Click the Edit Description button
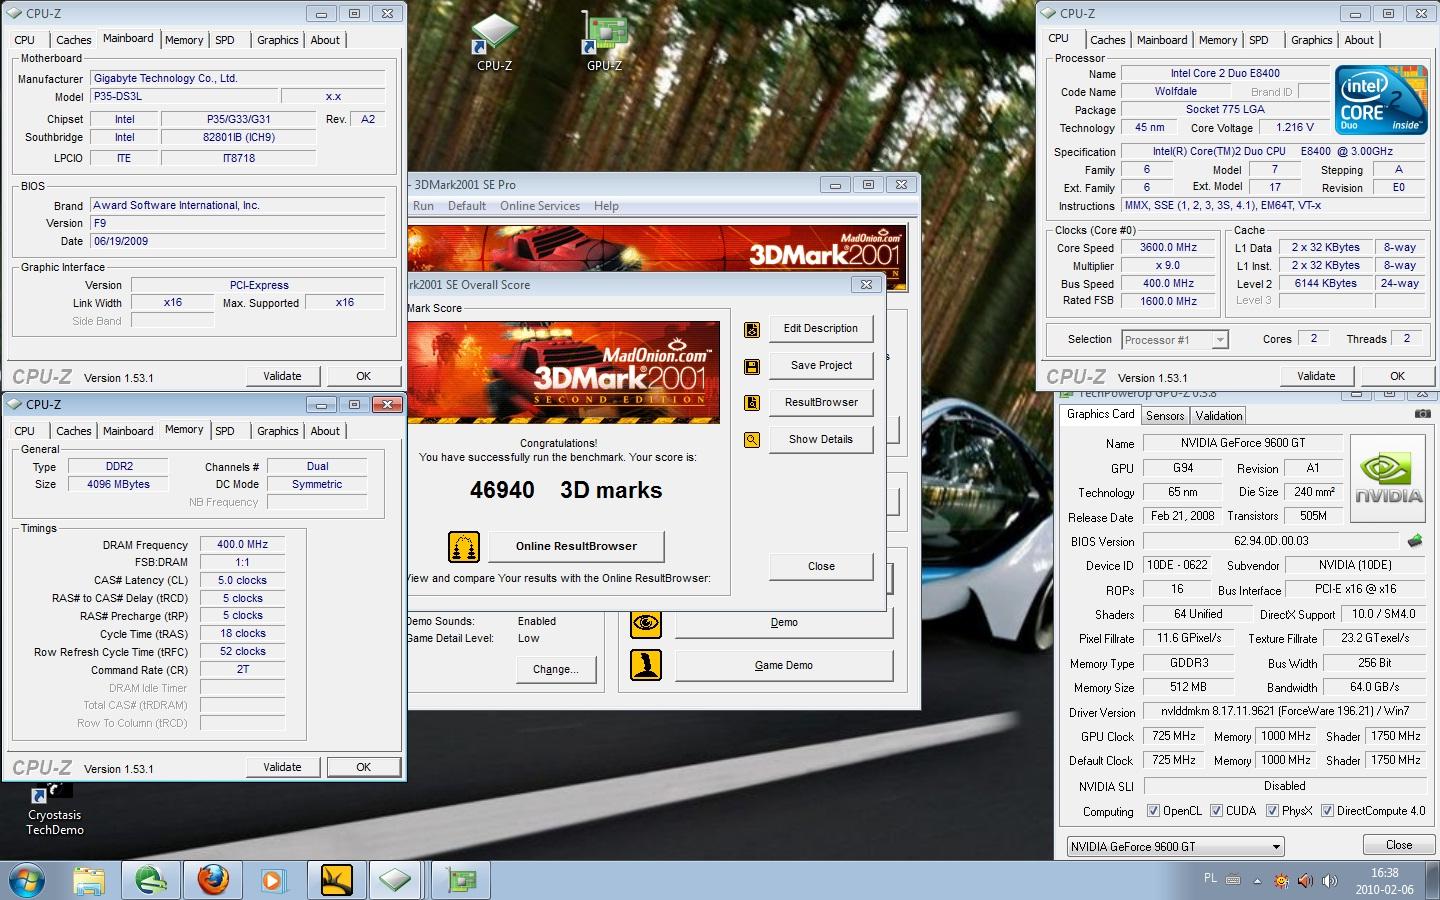The image size is (1440, 900). click(821, 329)
